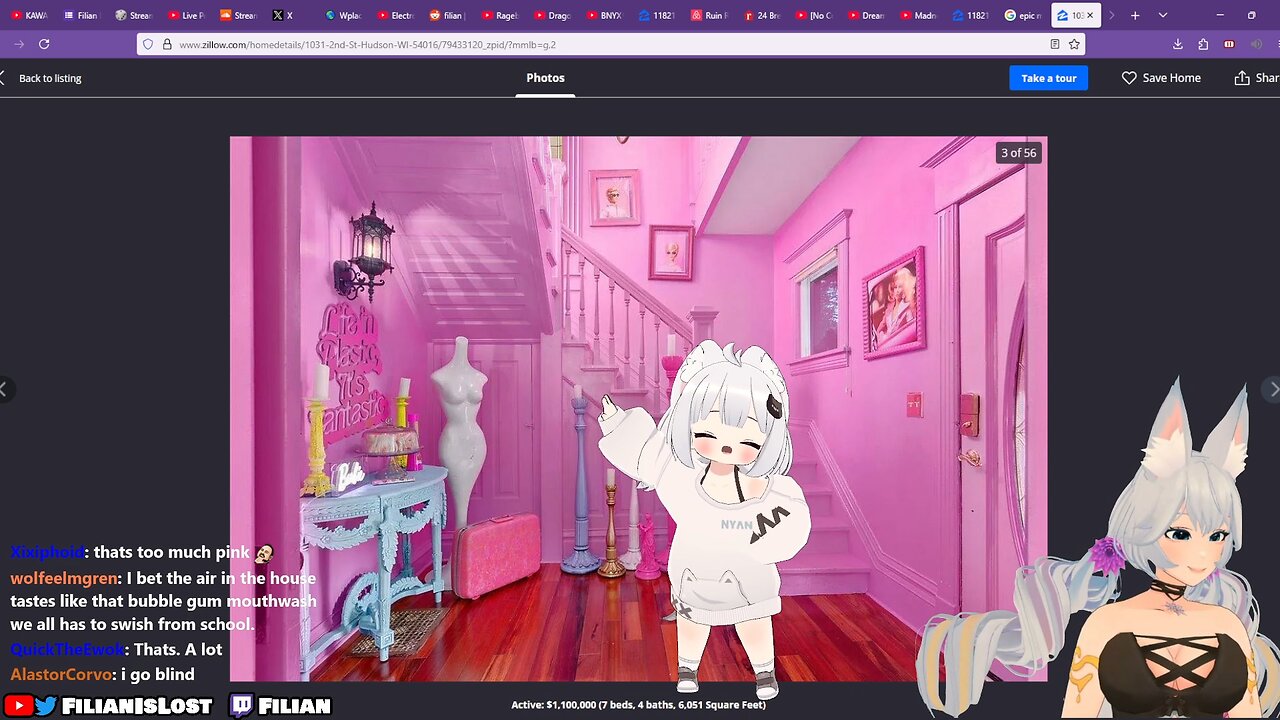Click the YouTube logo in the overlay

18,706
